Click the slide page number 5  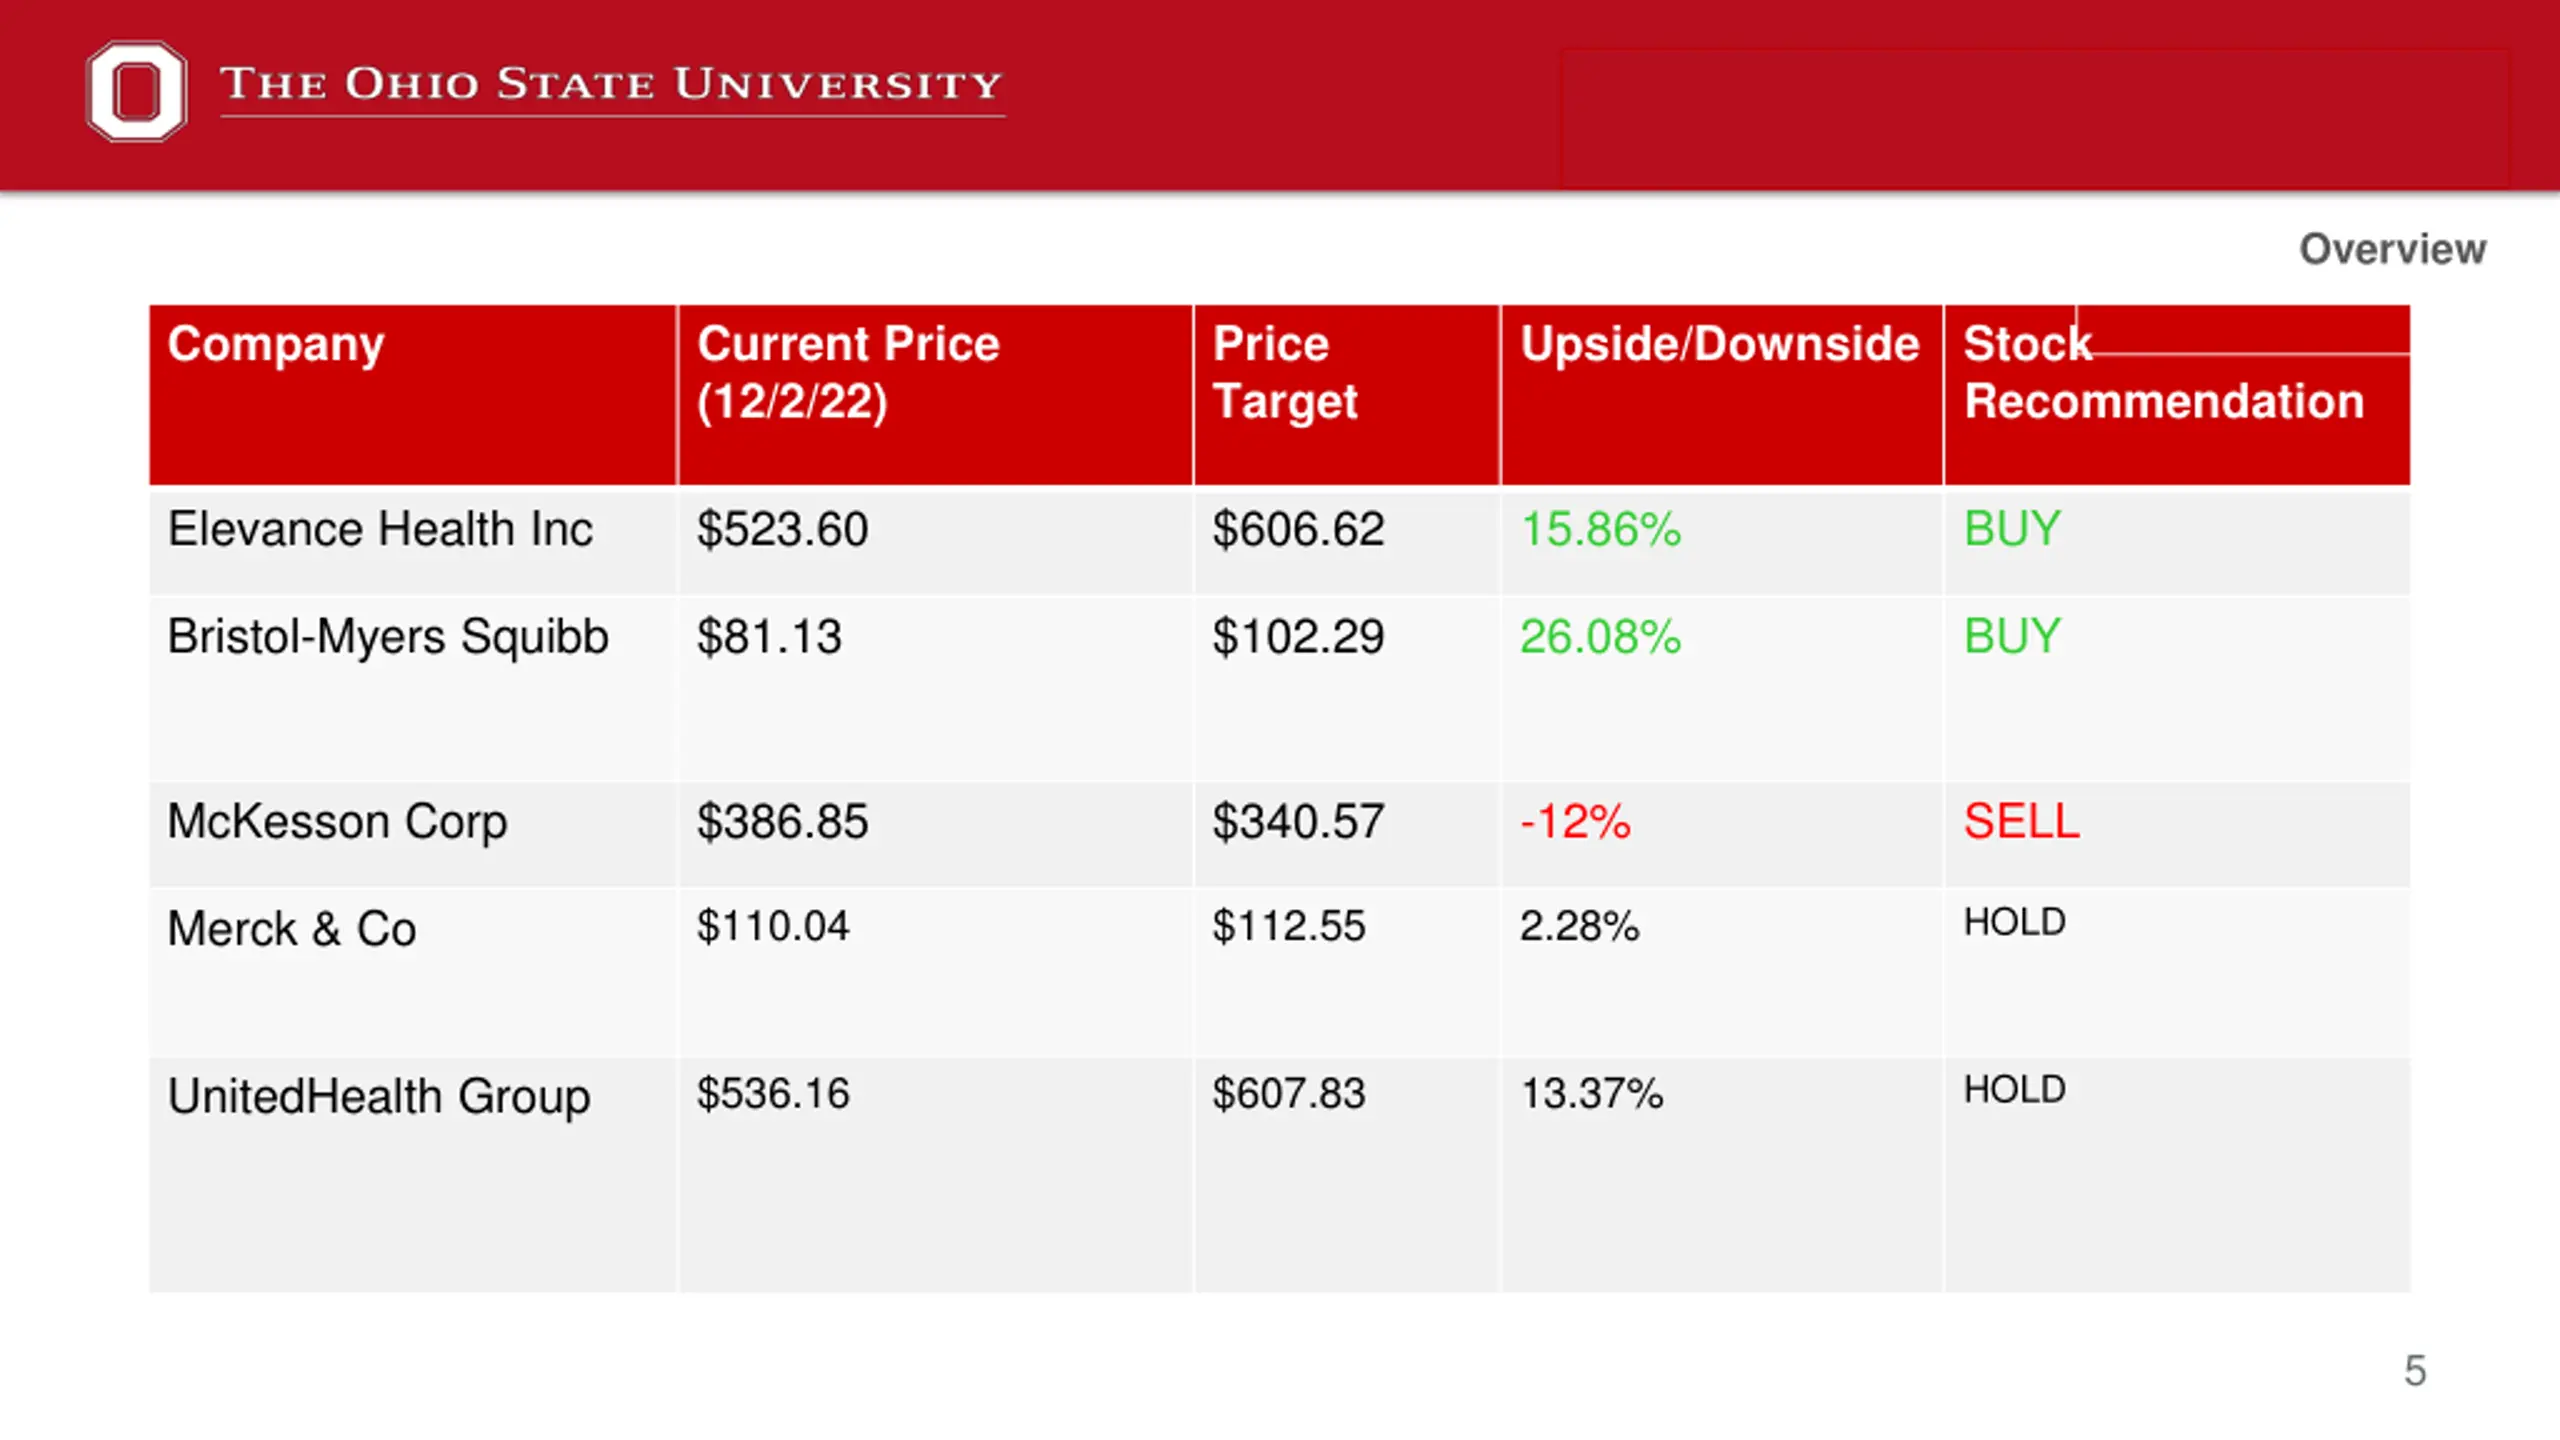(2415, 1371)
